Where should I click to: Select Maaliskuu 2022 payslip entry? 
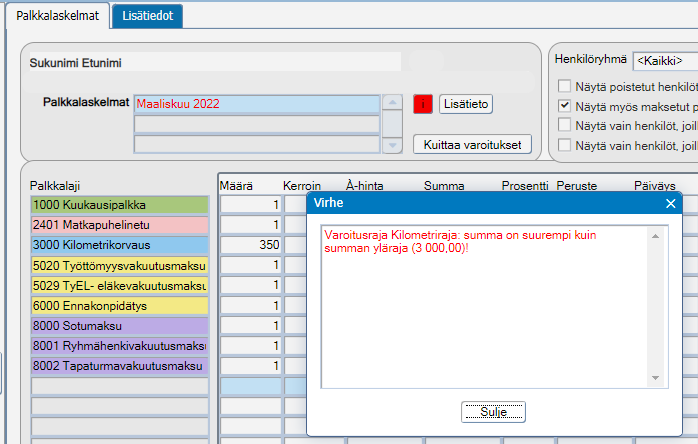click(257, 104)
